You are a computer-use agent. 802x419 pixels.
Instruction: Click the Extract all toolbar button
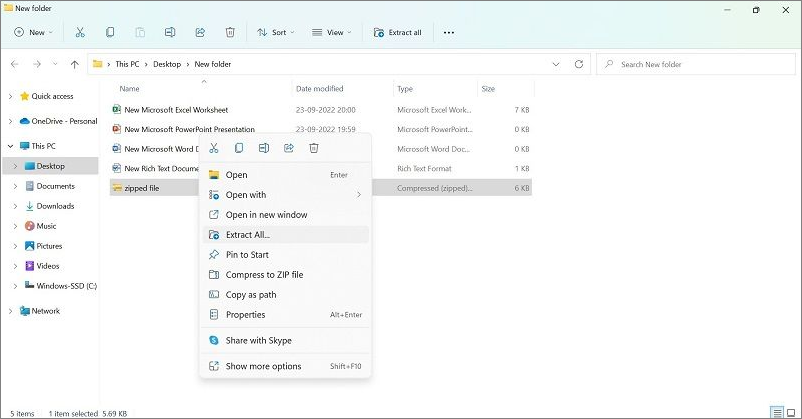397,32
